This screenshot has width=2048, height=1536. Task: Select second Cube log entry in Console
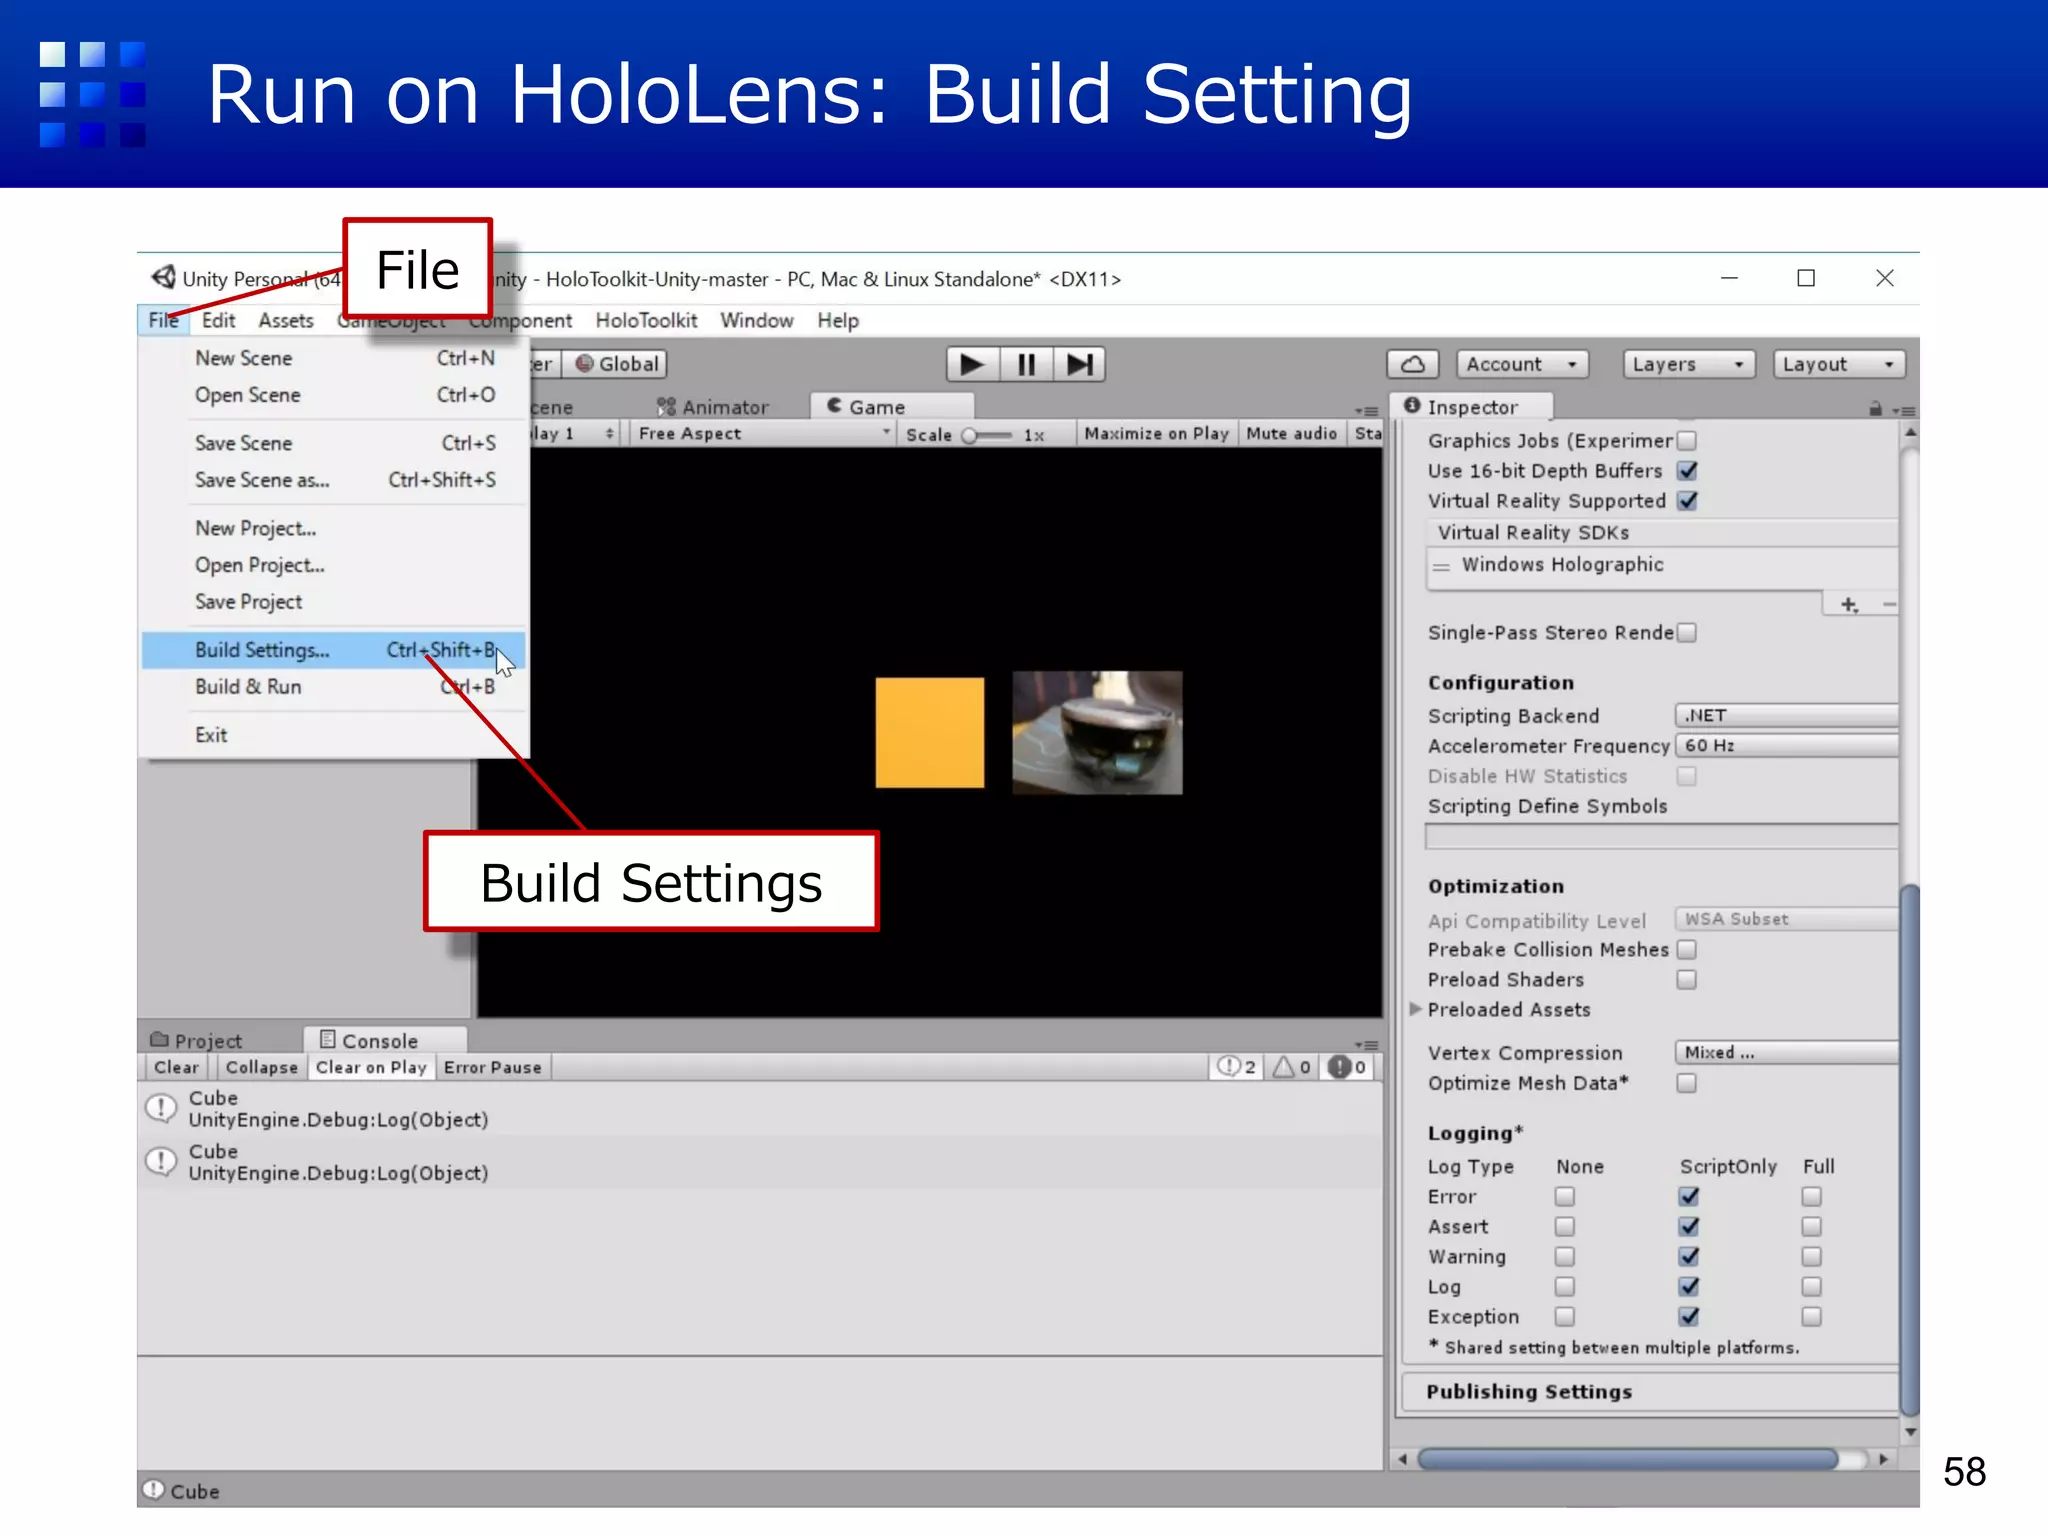[760, 1162]
